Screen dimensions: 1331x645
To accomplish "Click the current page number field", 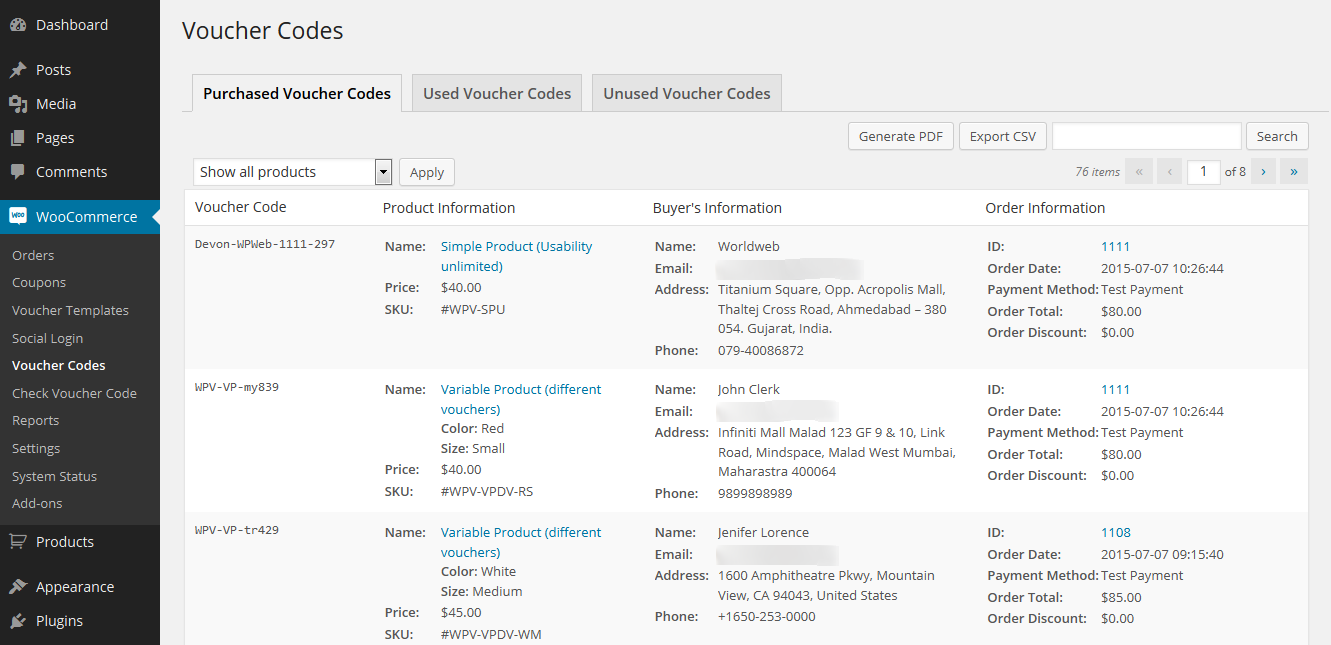I will [x=1203, y=172].
